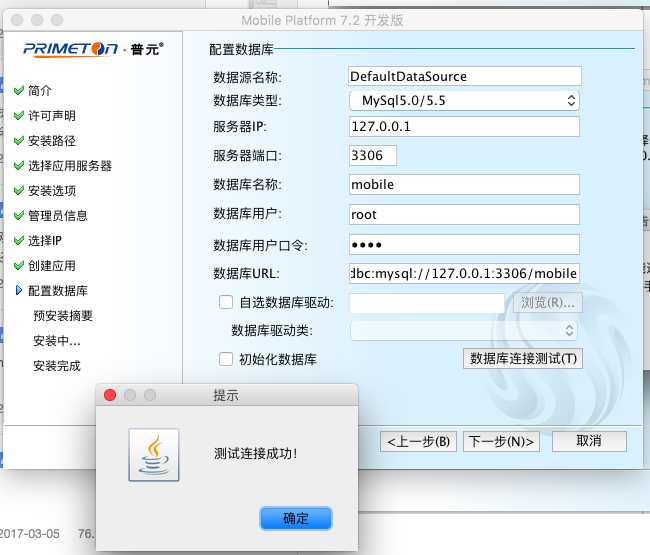Click the green check beside 安装选项
The height and width of the screenshot is (555, 650).
click(x=19, y=191)
